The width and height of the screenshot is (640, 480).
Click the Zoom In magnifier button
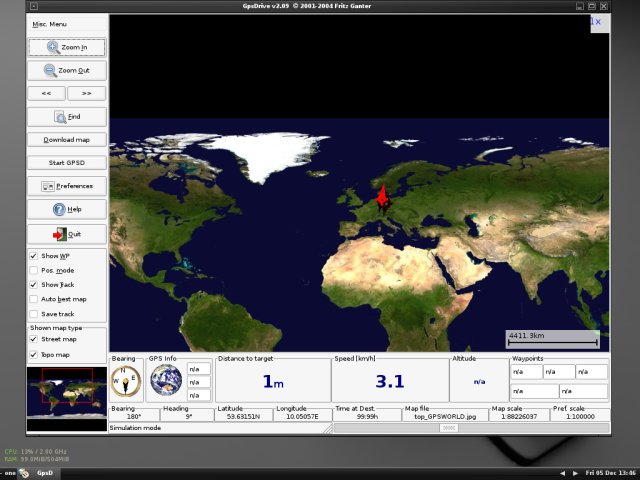67,47
